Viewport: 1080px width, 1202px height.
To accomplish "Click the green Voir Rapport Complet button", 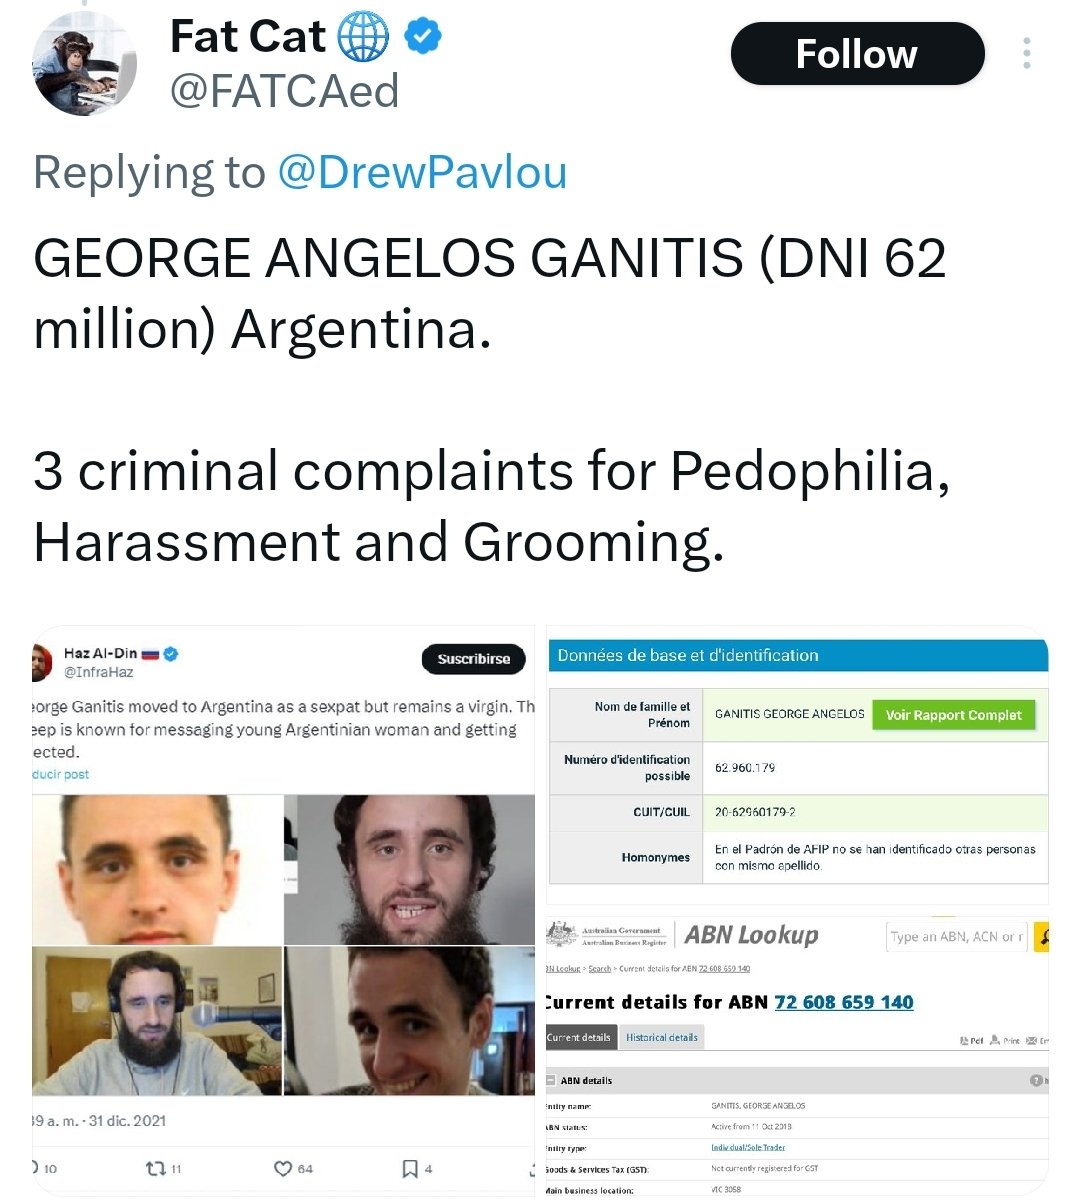I will pyautogui.click(x=953, y=715).
